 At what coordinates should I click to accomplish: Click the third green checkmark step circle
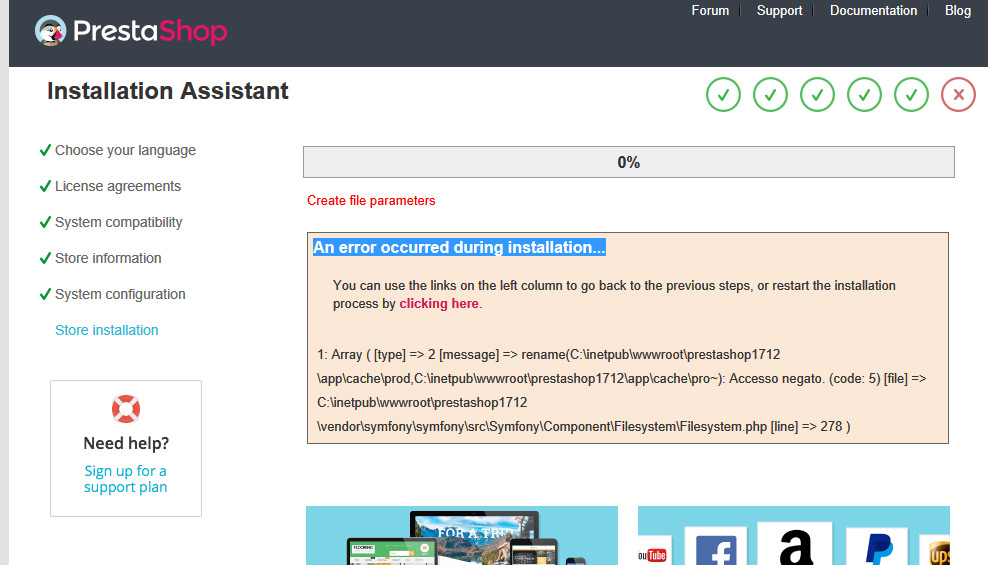[x=817, y=94]
